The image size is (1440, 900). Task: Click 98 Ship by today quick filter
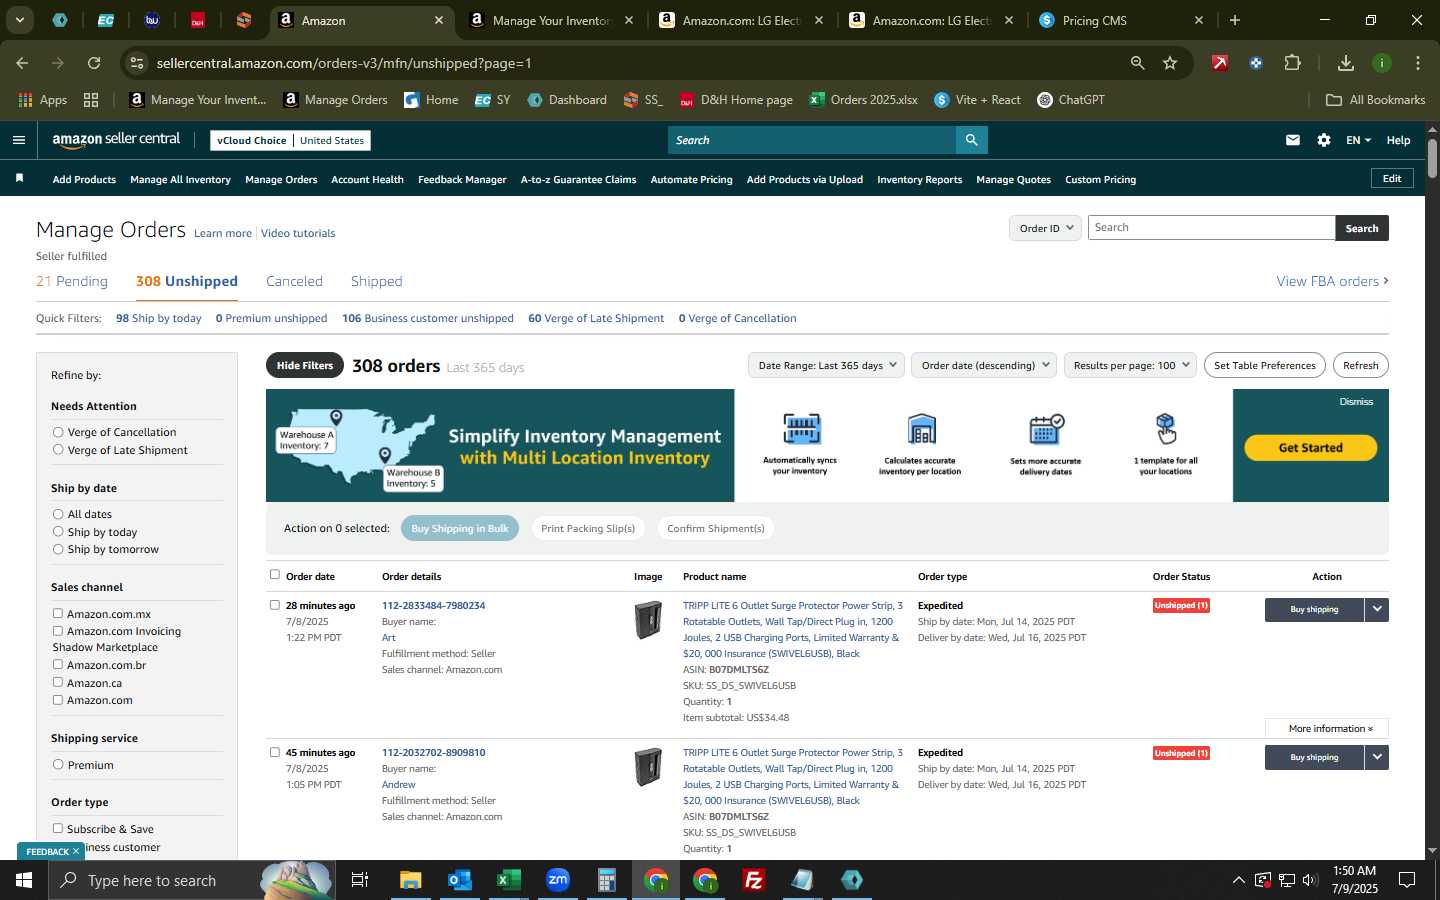click(x=158, y=318)
